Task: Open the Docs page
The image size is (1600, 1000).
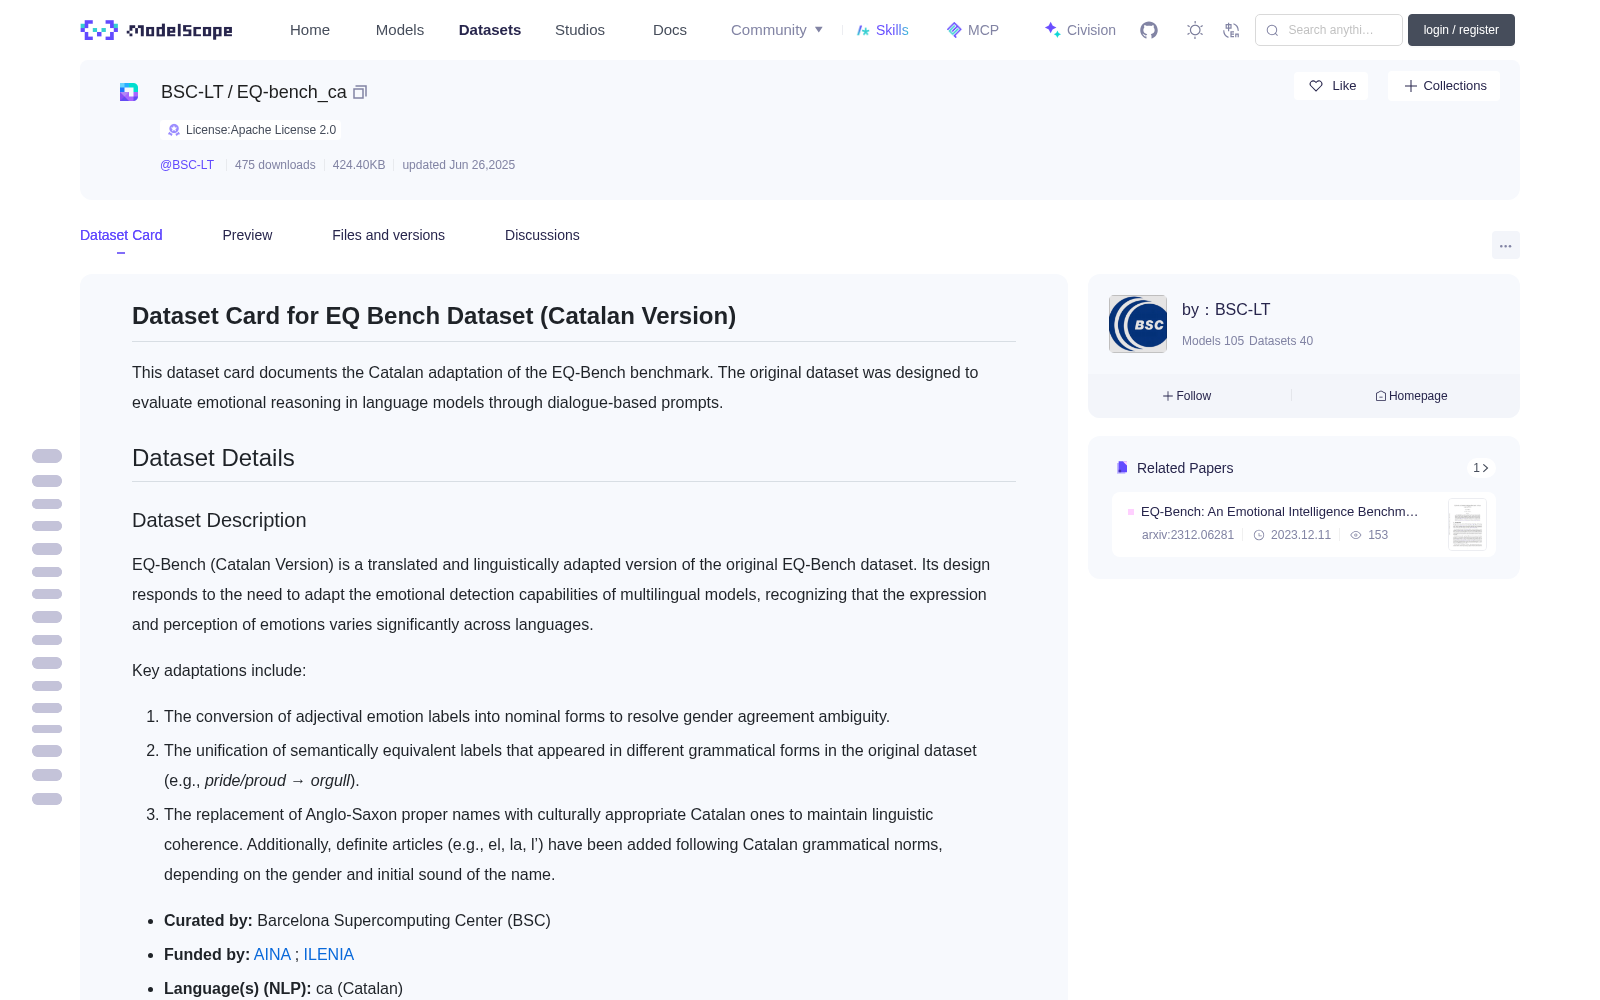Action: tap(670, 30)
